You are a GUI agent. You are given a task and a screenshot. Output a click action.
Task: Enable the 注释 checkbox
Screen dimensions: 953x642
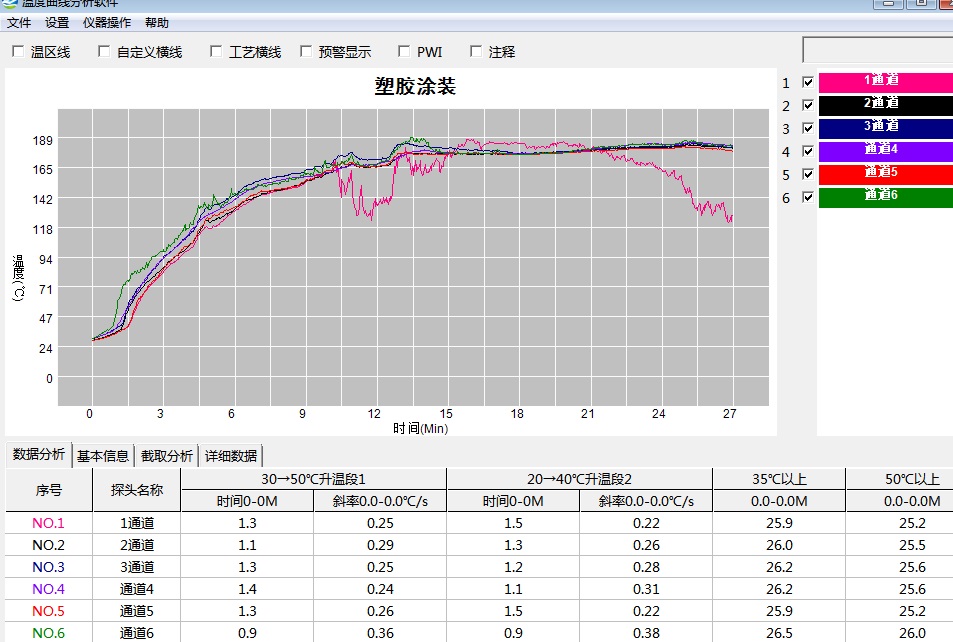click(476, 52)
